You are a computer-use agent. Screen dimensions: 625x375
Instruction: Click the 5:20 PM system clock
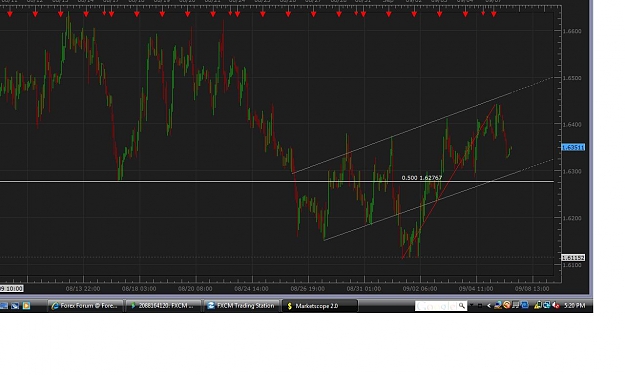574,306
